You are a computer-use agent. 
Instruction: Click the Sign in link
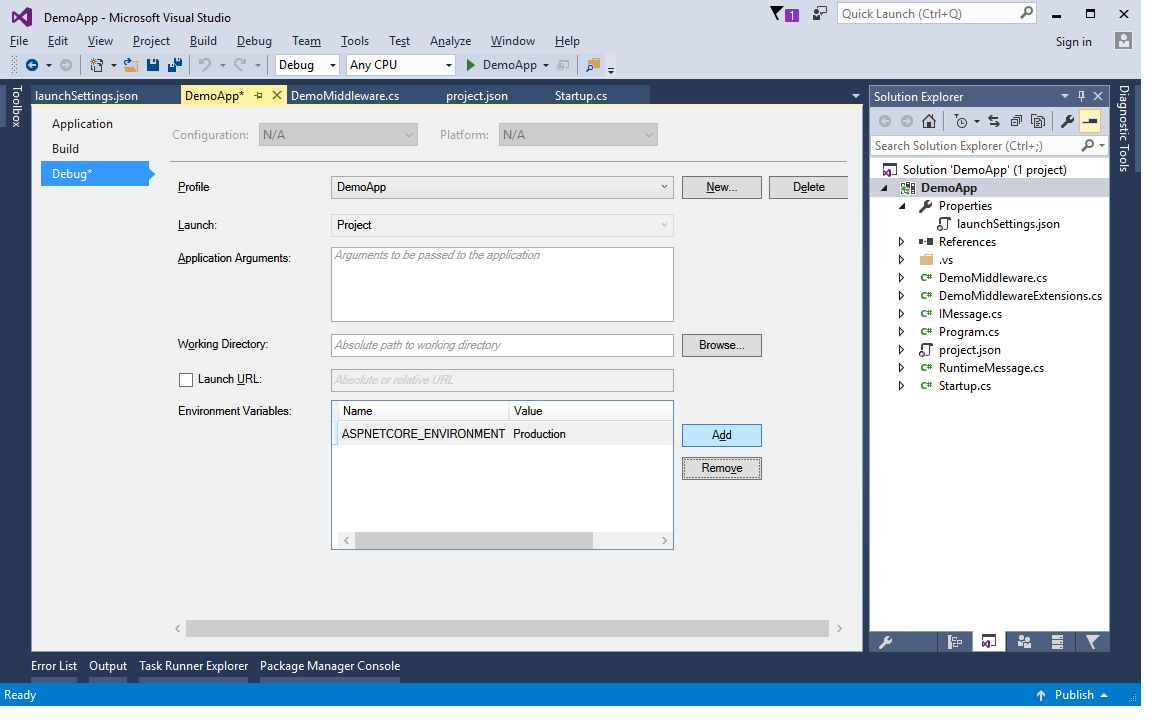point(1073,42)
